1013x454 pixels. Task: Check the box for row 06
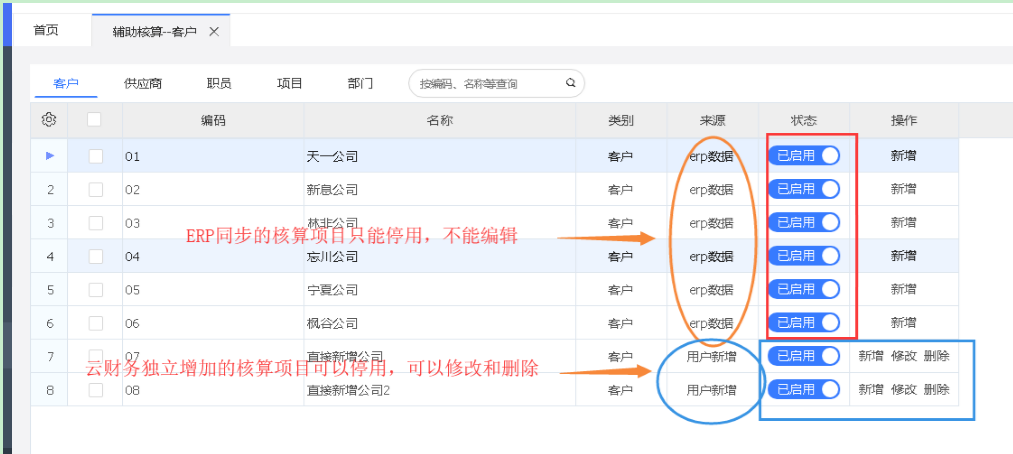pos(96,324)
